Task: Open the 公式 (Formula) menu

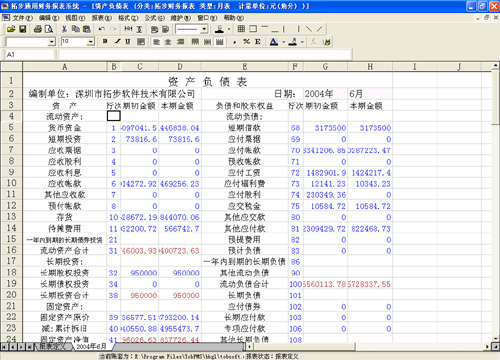Action: tap(155, 18)
